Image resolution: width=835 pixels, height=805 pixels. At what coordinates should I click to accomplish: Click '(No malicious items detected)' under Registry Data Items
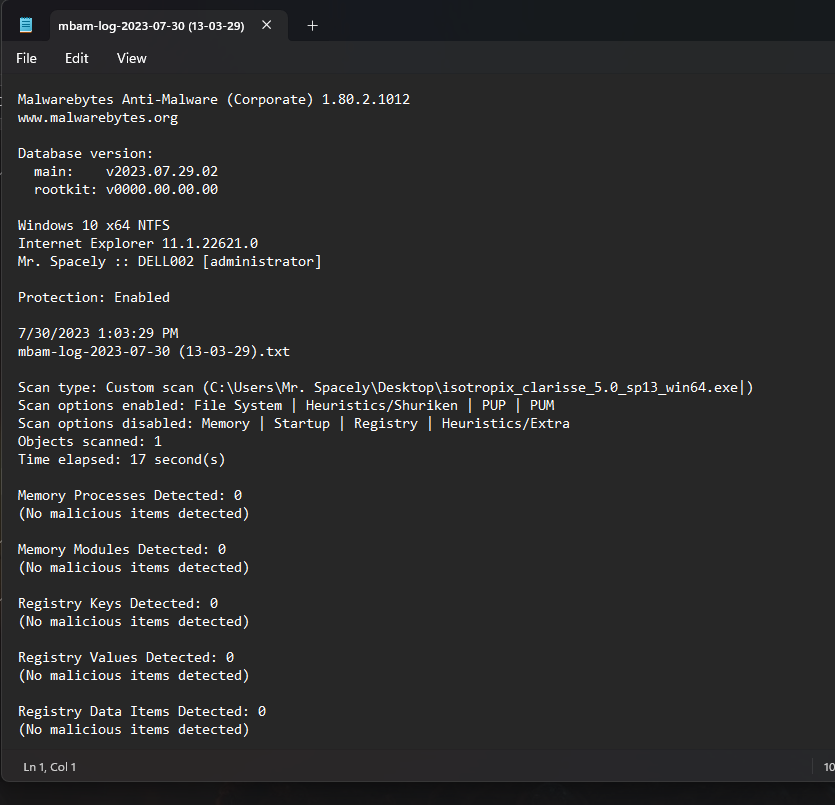tap(134, 729)
